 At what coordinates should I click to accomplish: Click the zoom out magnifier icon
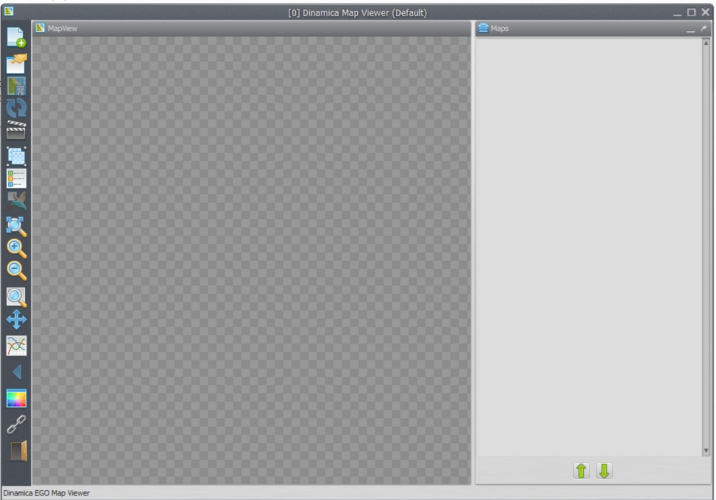[x=16, y=271]
